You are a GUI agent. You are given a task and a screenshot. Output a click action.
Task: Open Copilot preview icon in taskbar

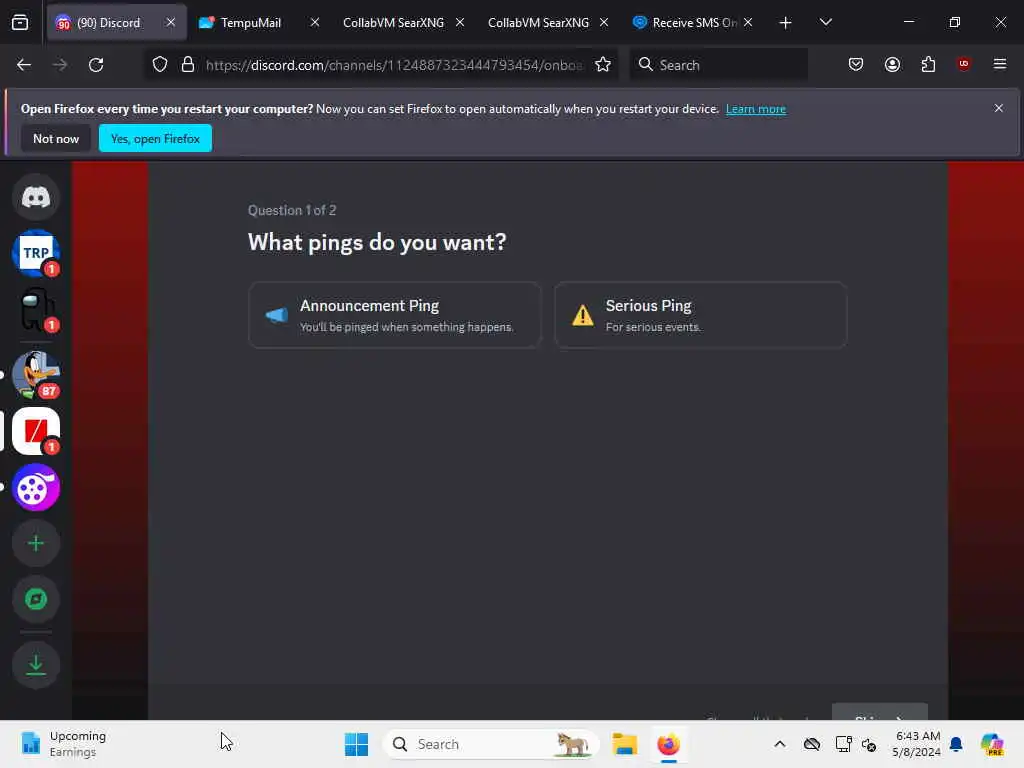[992, 744]
